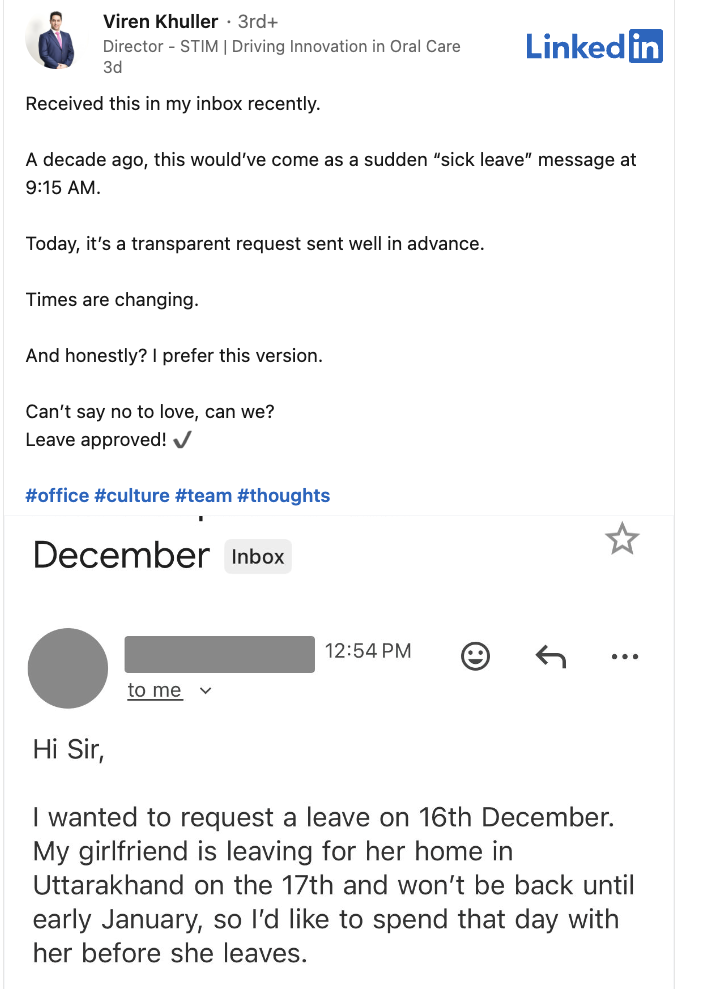Screen dimensions: 716x989
Task: Visit the #team hashtag
Action: point(203,495)
